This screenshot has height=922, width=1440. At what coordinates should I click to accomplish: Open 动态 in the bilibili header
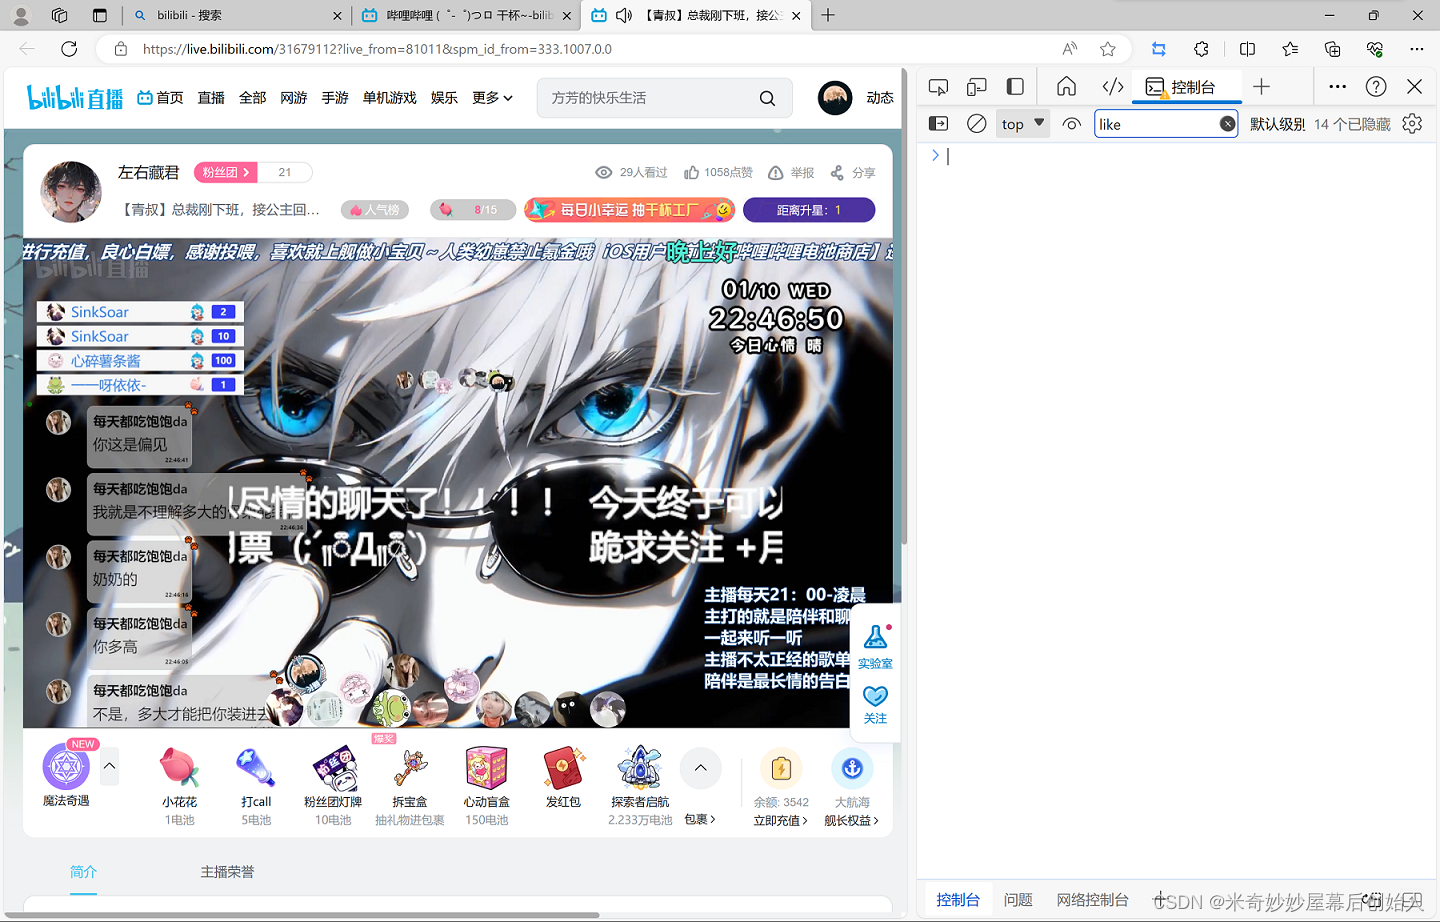[880, 97]
